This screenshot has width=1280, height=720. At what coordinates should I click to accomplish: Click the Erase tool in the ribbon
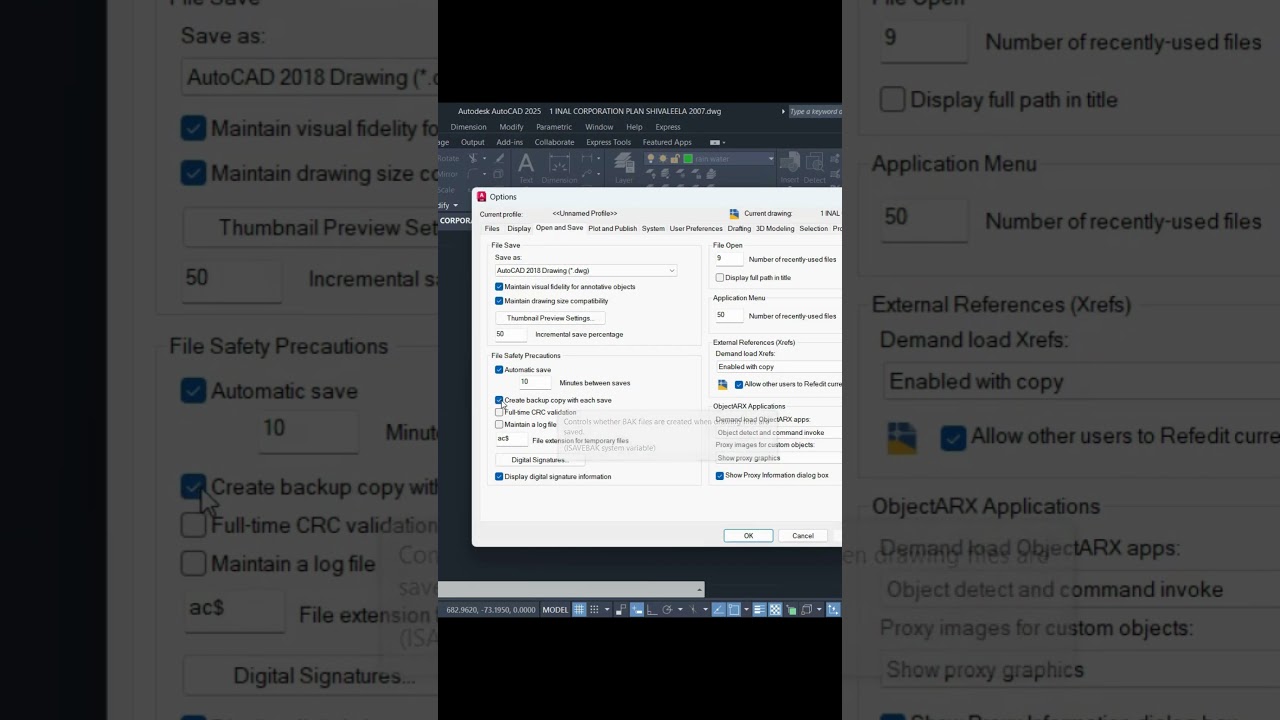click(x=500, y=158)
